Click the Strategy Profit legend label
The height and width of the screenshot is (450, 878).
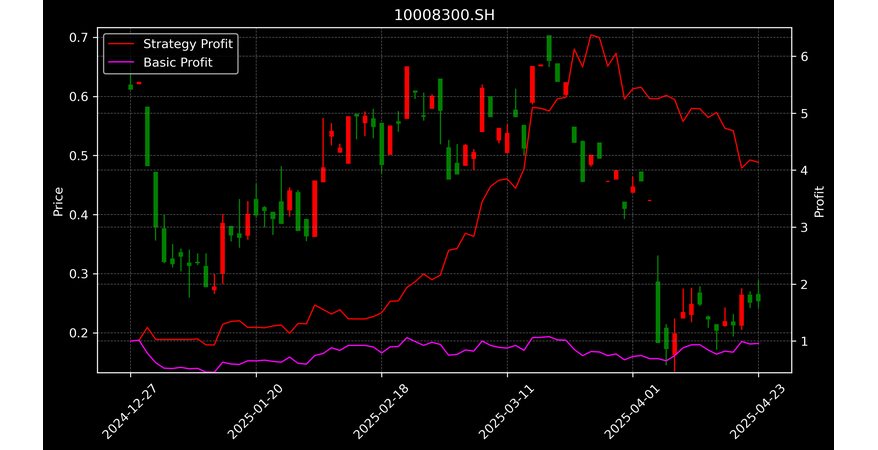pos(188,44)
